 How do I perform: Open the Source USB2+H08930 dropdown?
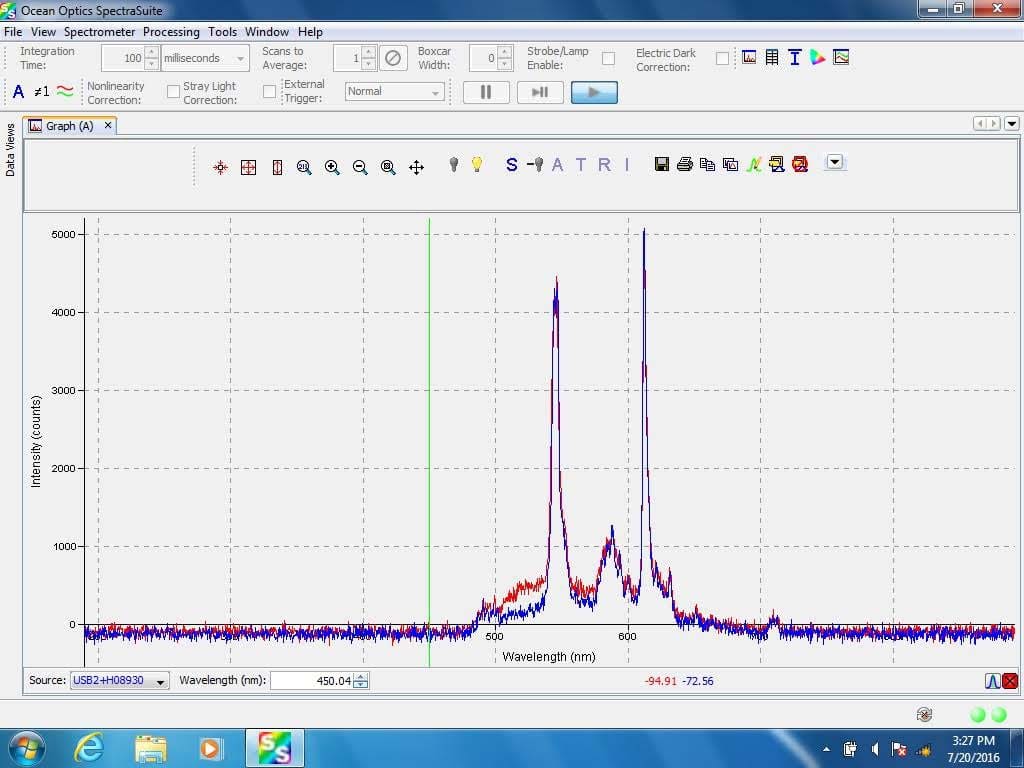(x=119, y=681)
